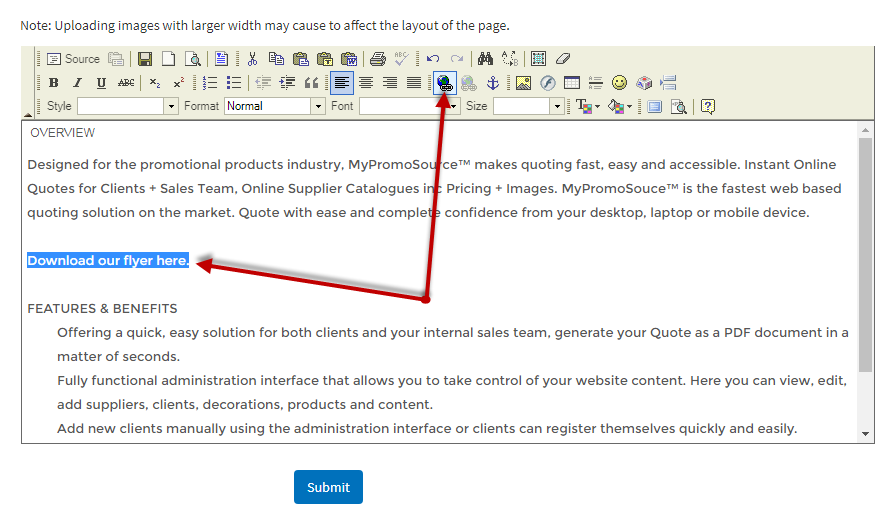Open the Background Color picker
The image size is (894, 517).
point(620,106)
